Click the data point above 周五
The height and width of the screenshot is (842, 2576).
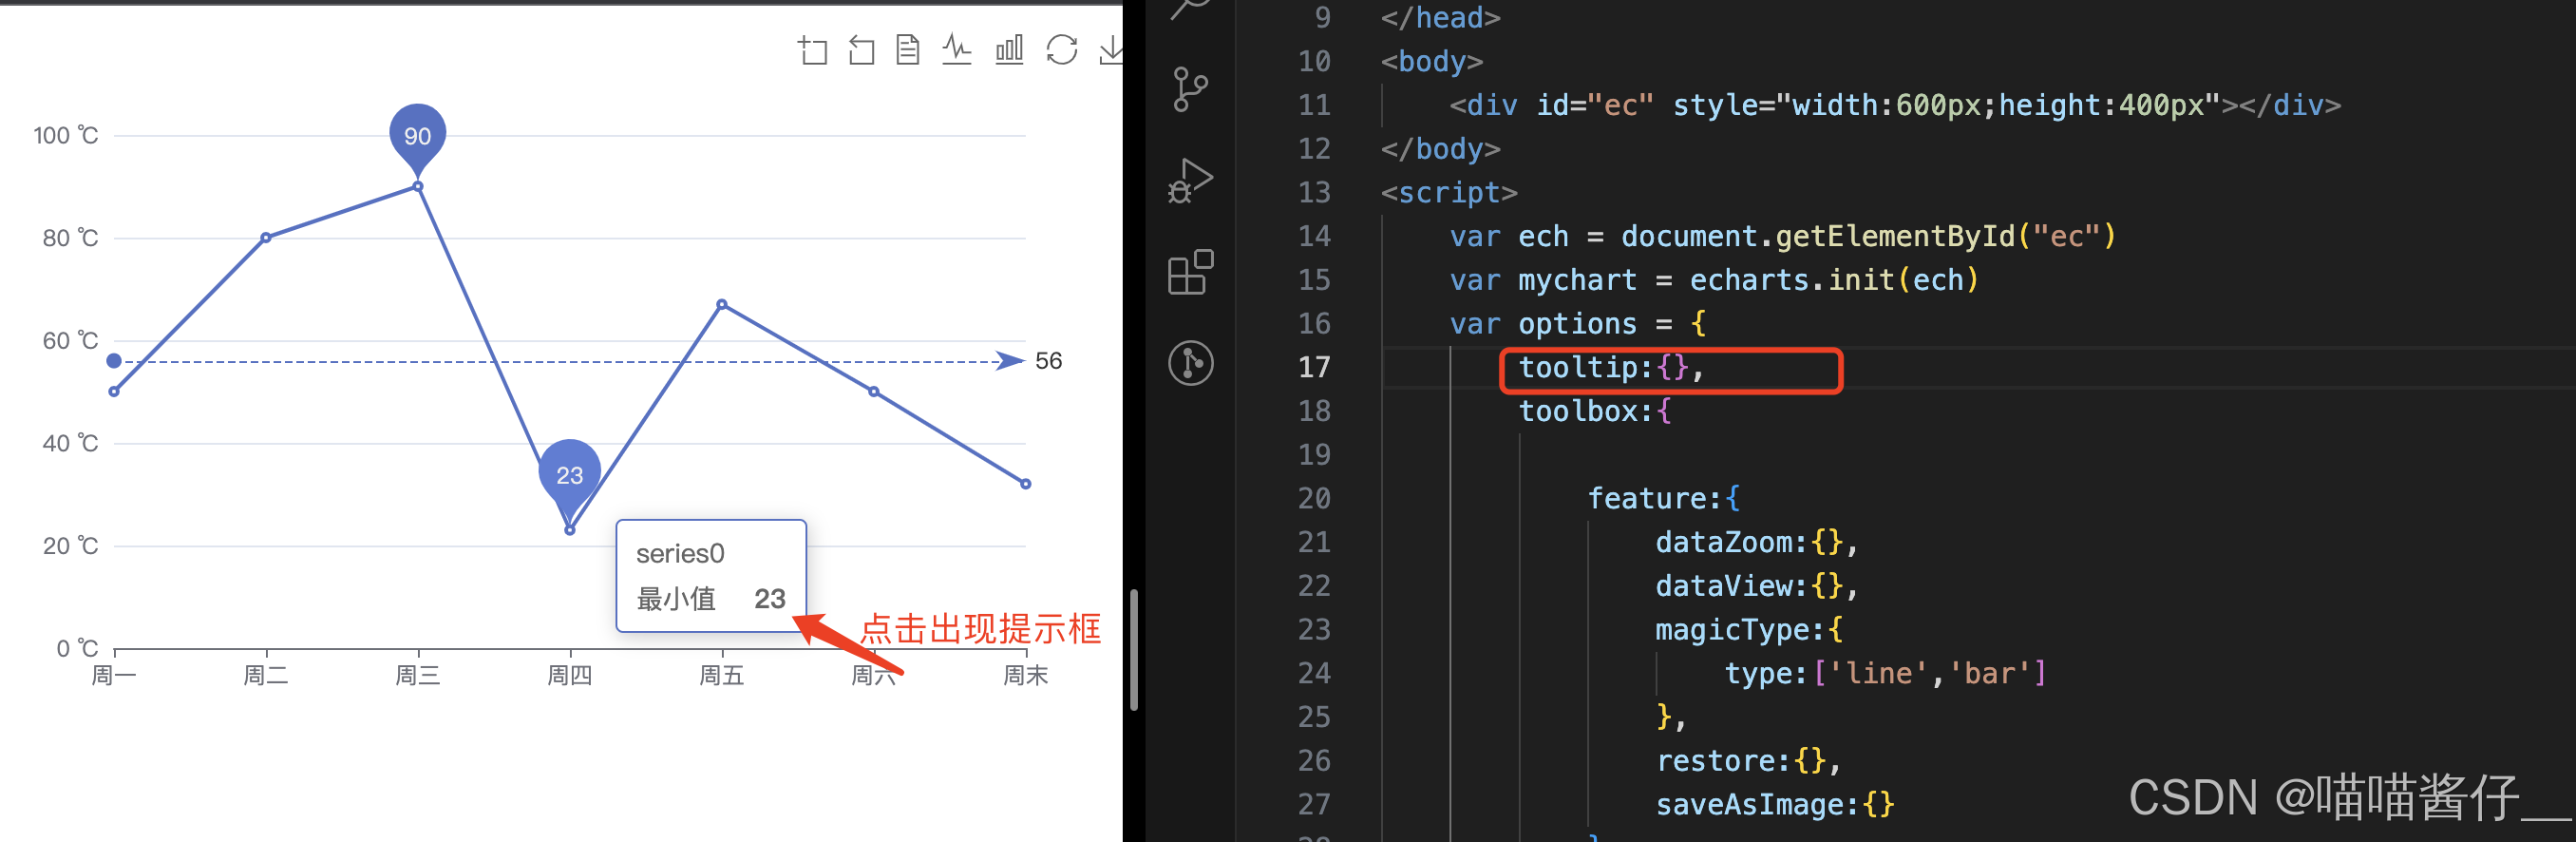pos(722,304)
